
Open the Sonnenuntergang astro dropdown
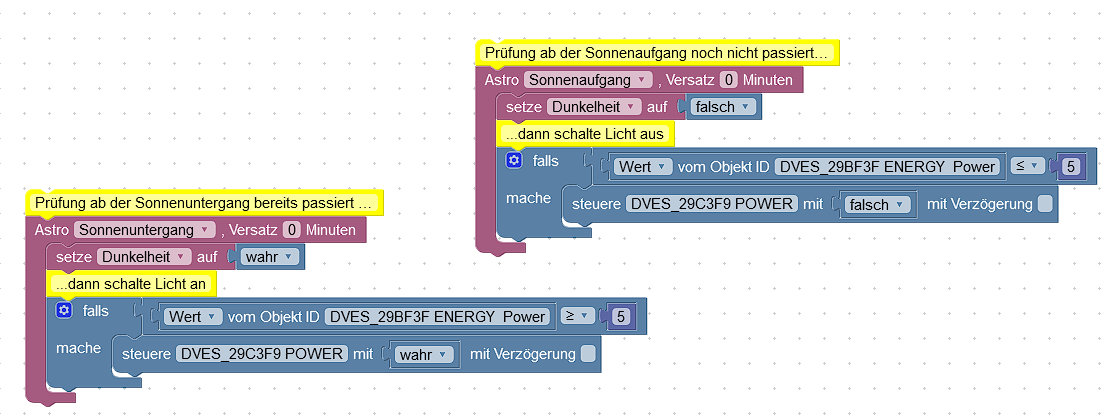click(x=145, y=230)
